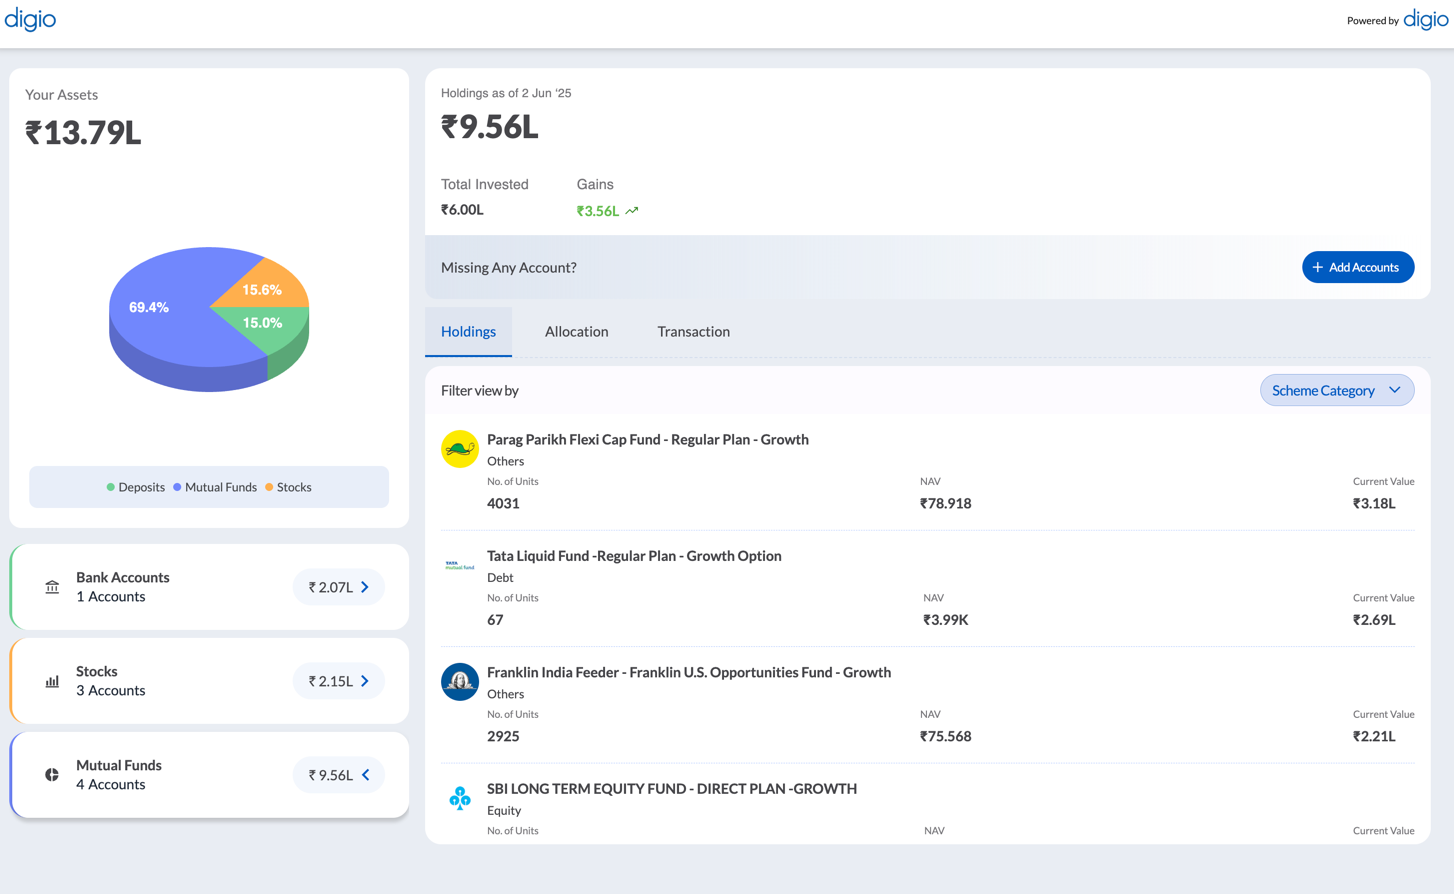The image size is (1454, 894).
Task: Toggle Deposits legend entry
Action: click(136, 487)
